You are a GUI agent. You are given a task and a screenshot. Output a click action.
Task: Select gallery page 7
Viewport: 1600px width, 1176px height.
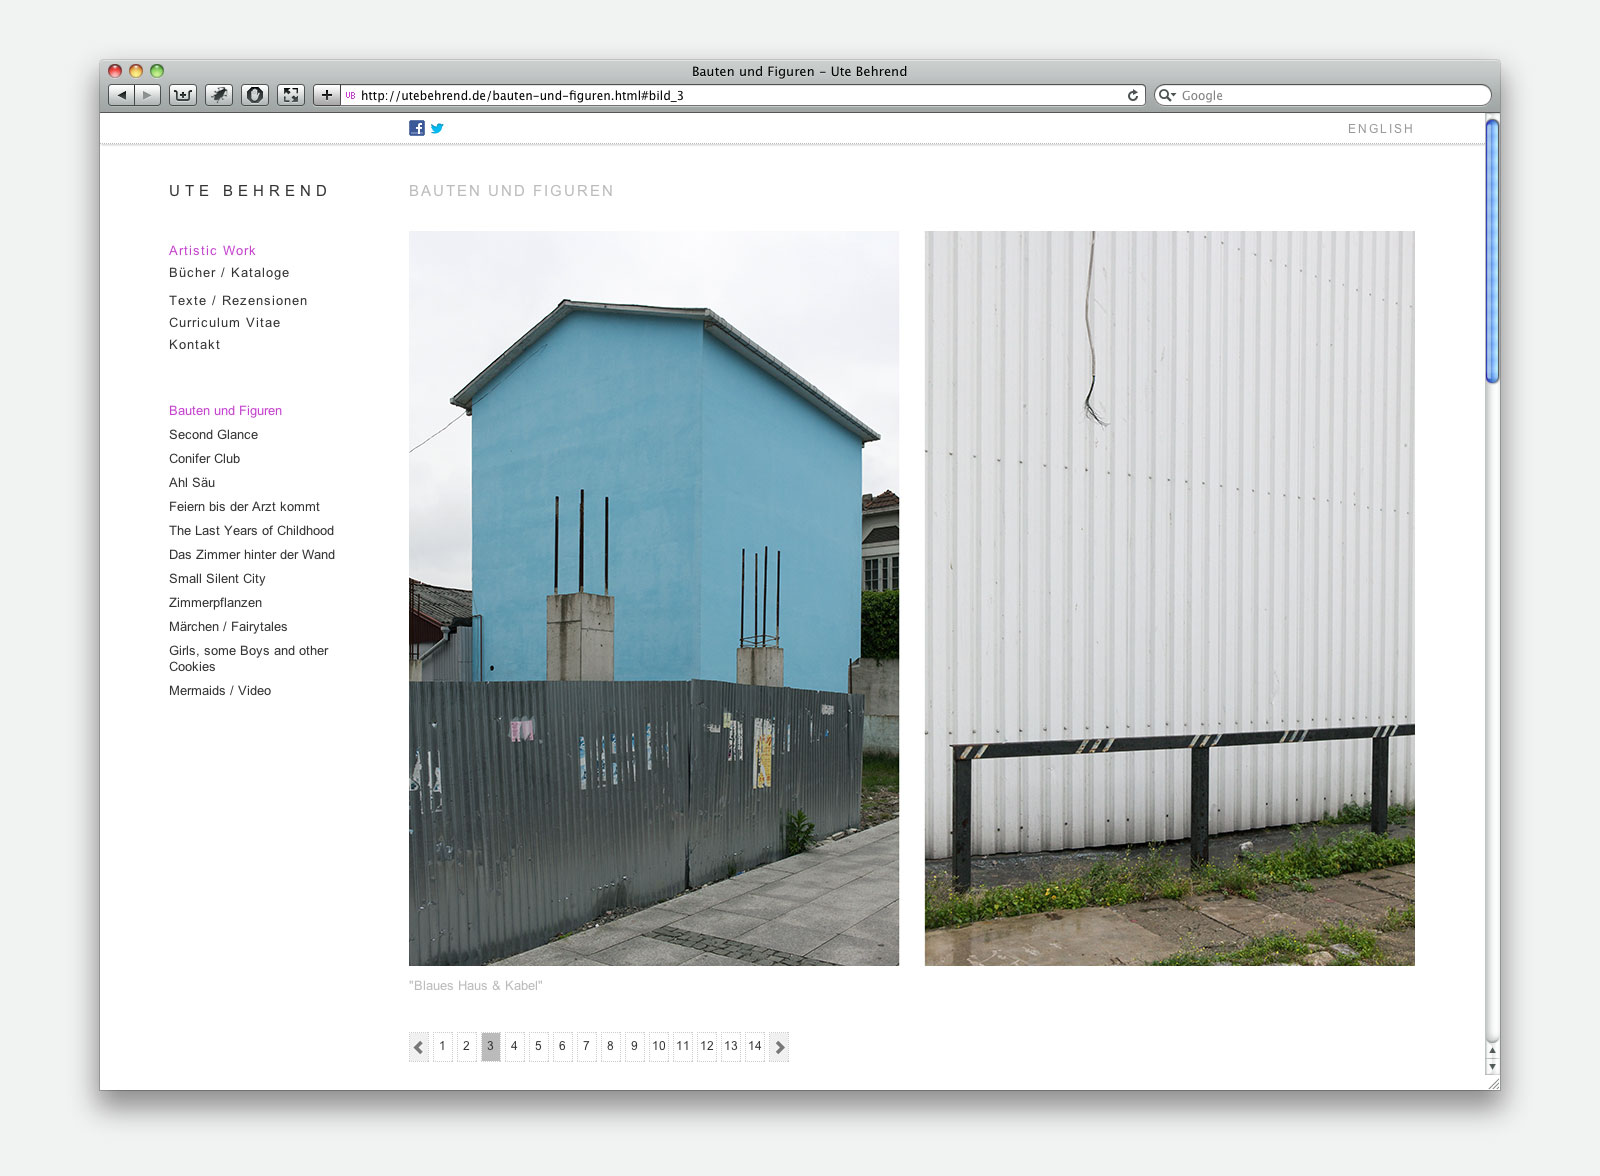pyautogui.click(x=586, y=1046)
